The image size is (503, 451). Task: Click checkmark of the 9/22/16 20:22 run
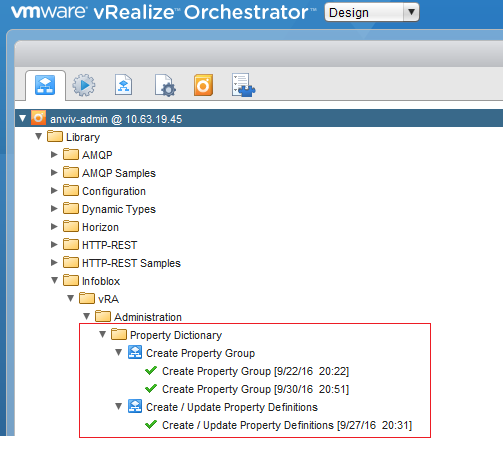click(x=151, y=370)
